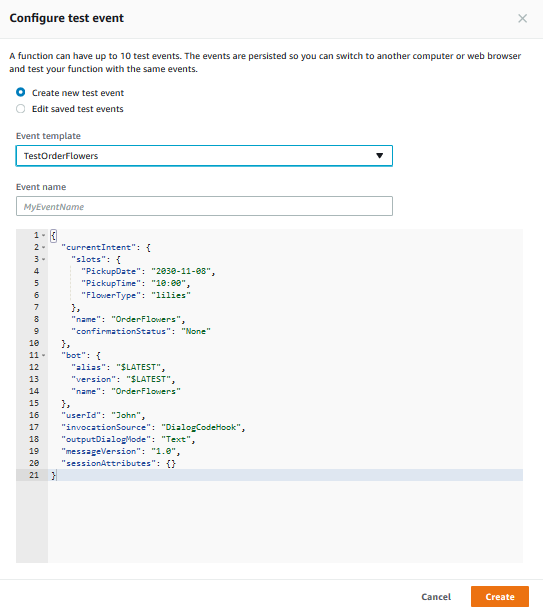Open the Event template dropdown
Viewport: 543px width, 614px height.
pos(204,156)
